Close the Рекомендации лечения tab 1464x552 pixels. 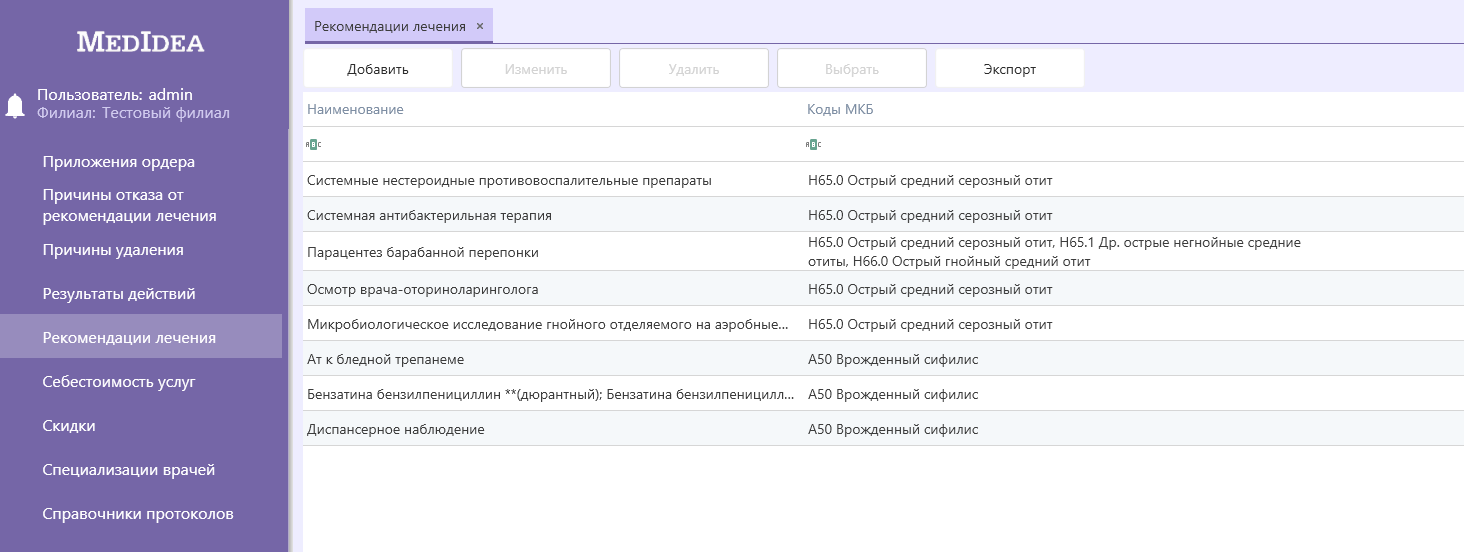[480, 26]
